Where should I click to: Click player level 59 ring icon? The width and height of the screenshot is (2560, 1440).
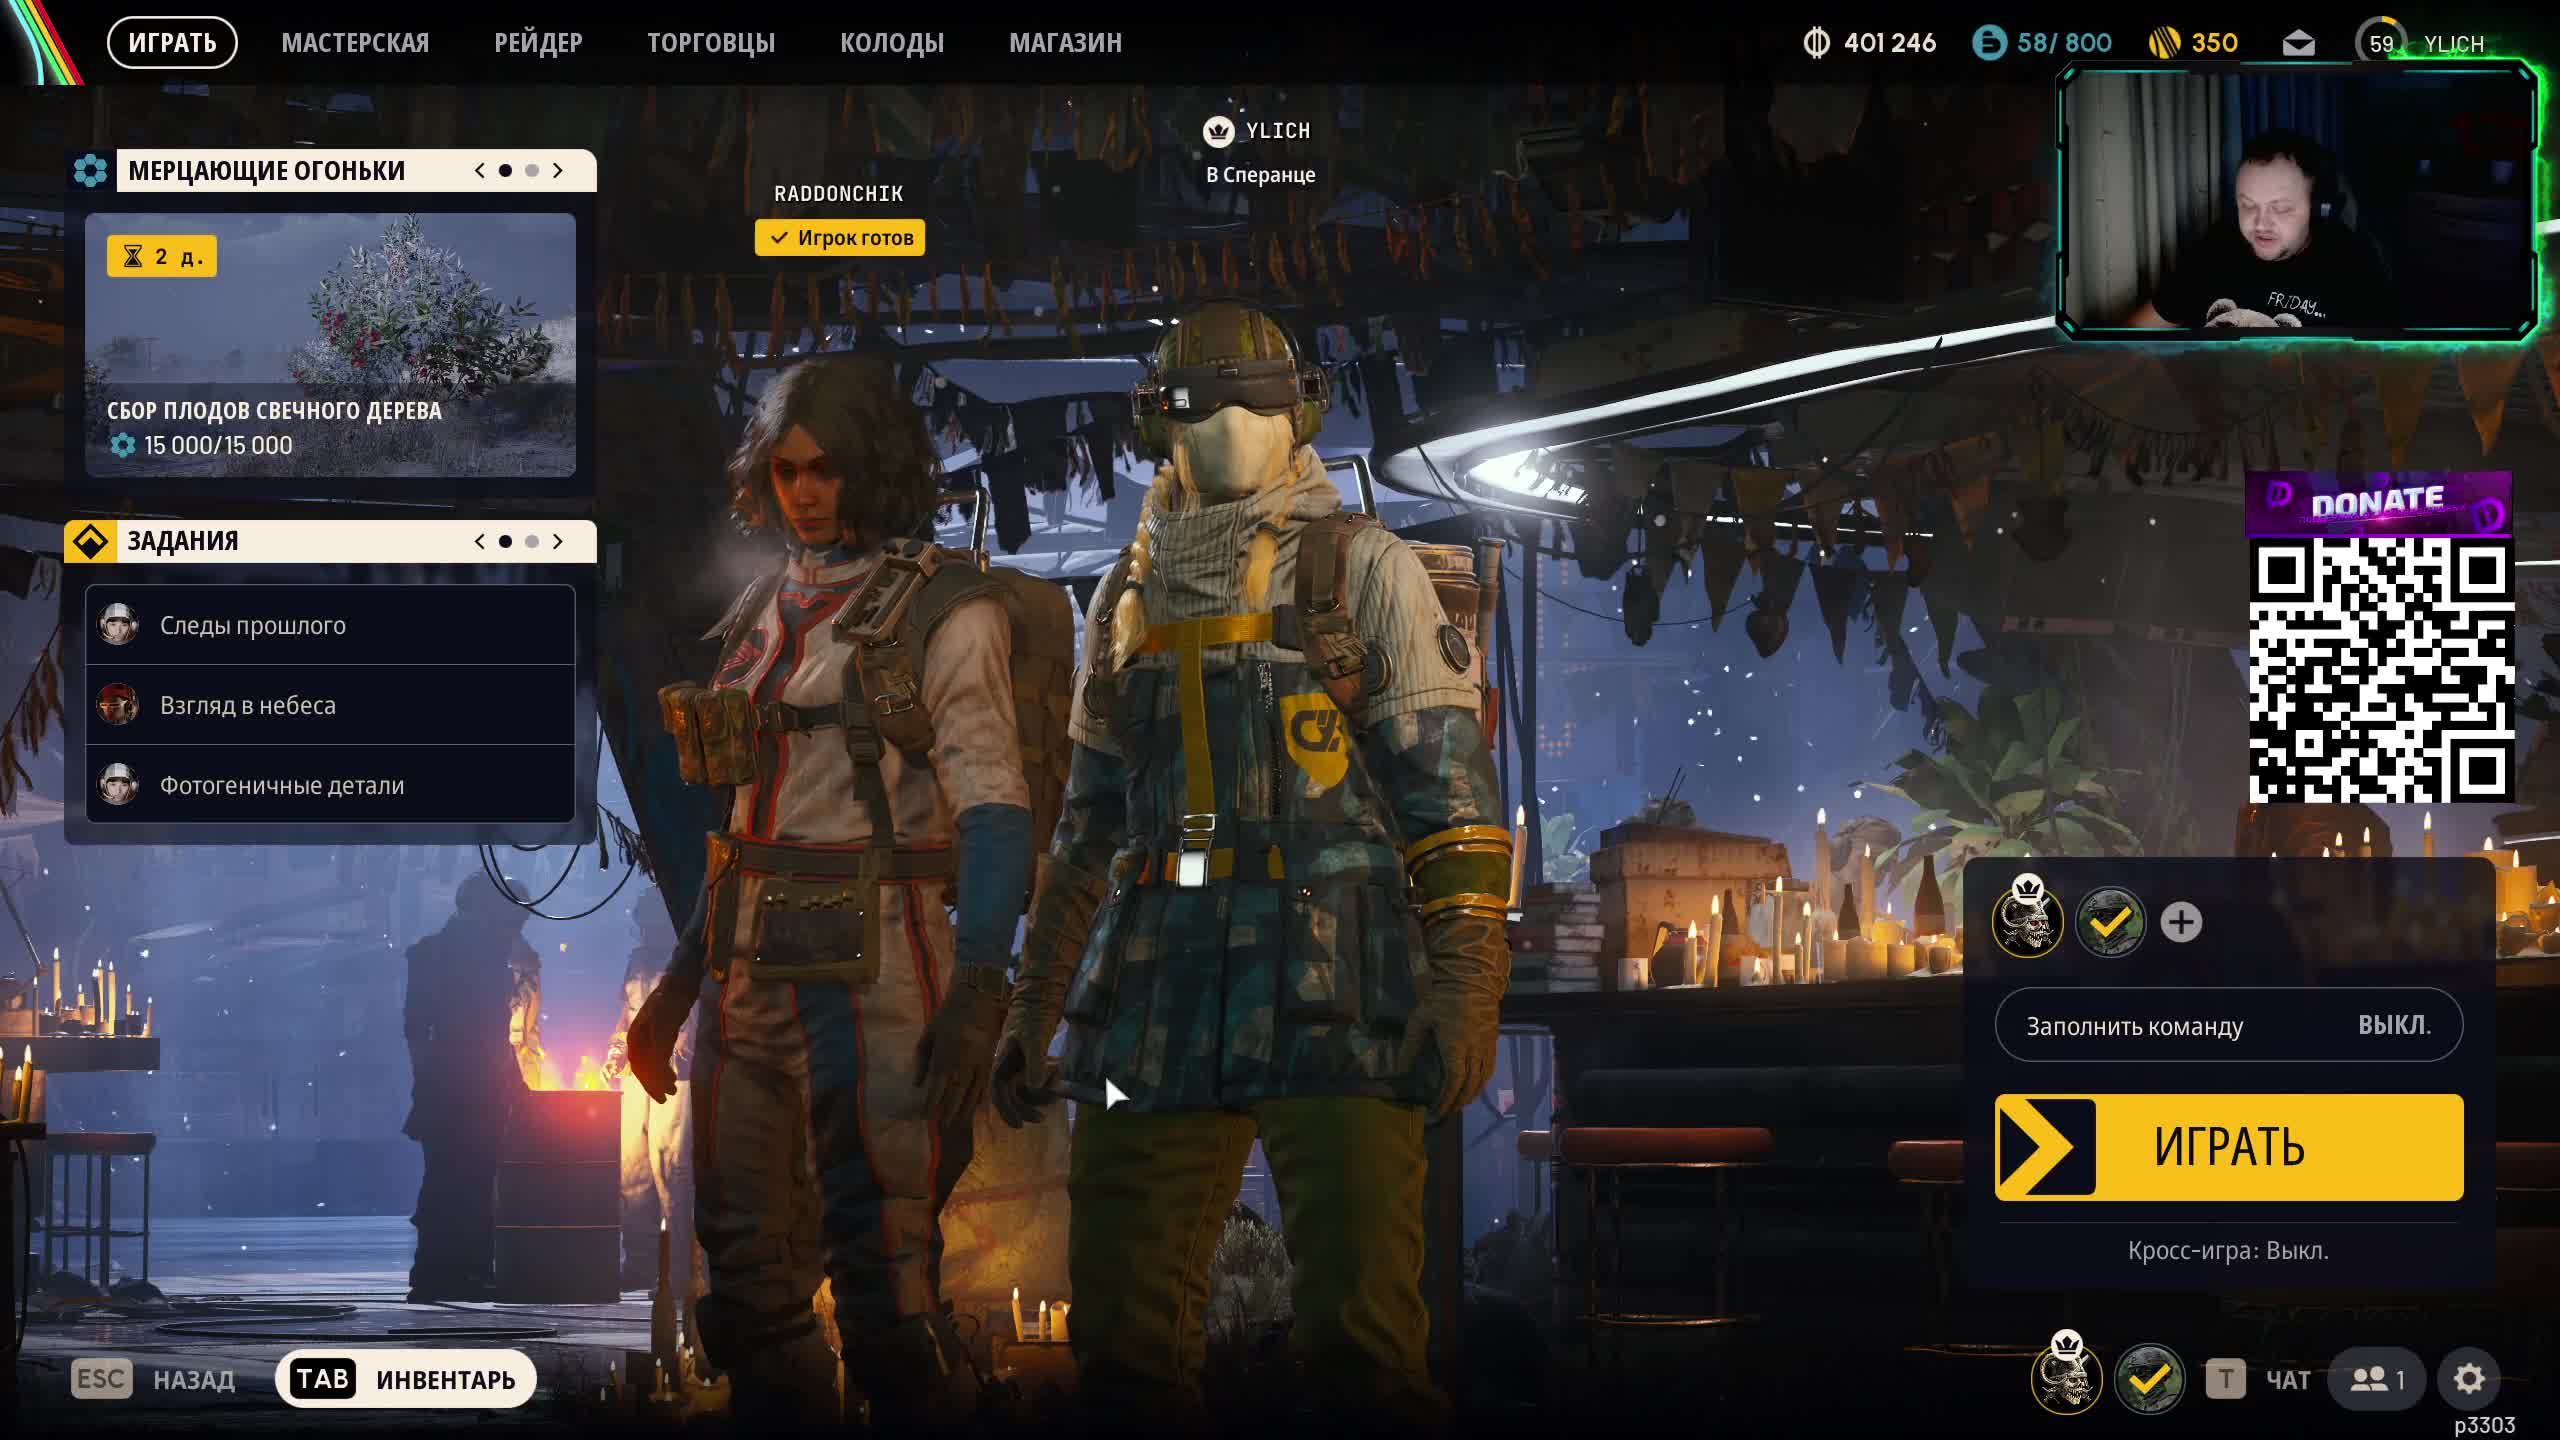coord(2381,43)
